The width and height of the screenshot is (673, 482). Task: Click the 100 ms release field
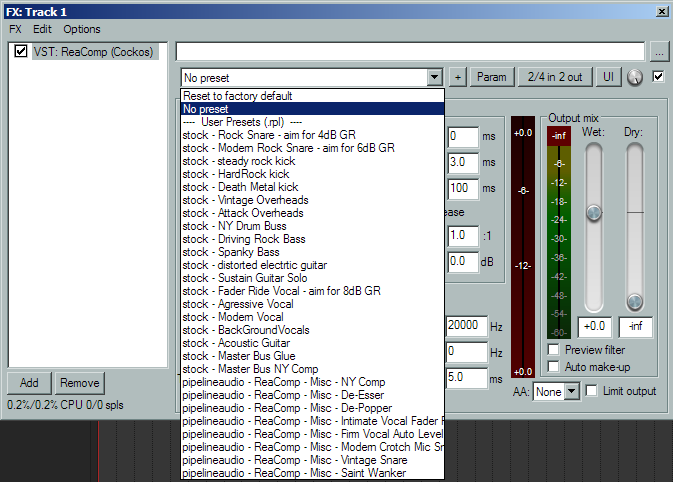click(463, 189)
